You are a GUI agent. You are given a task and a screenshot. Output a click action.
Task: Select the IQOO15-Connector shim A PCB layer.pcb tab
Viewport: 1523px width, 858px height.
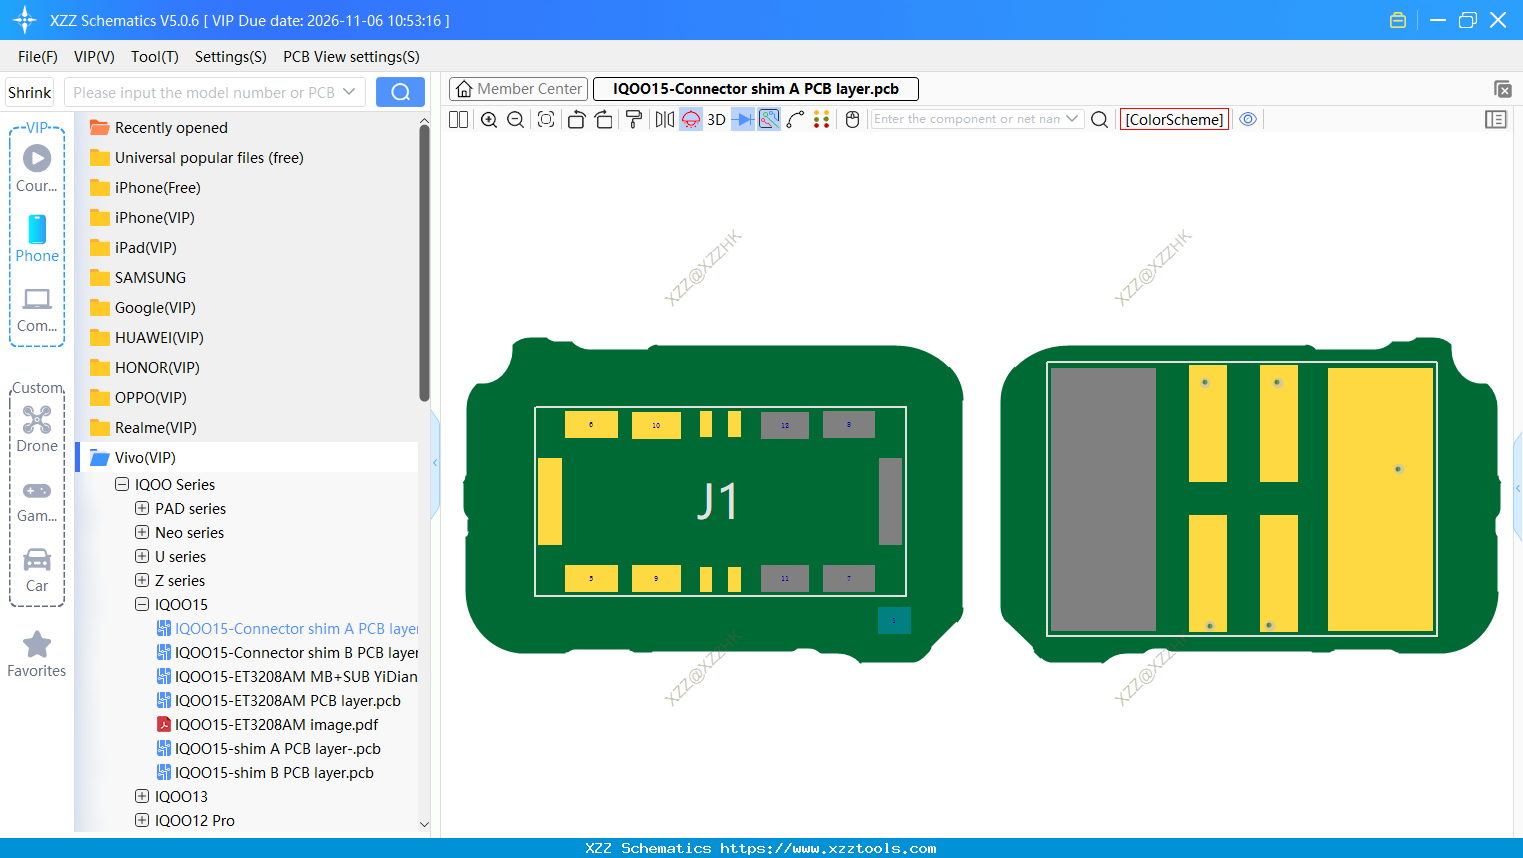click(x=755, y=88)
